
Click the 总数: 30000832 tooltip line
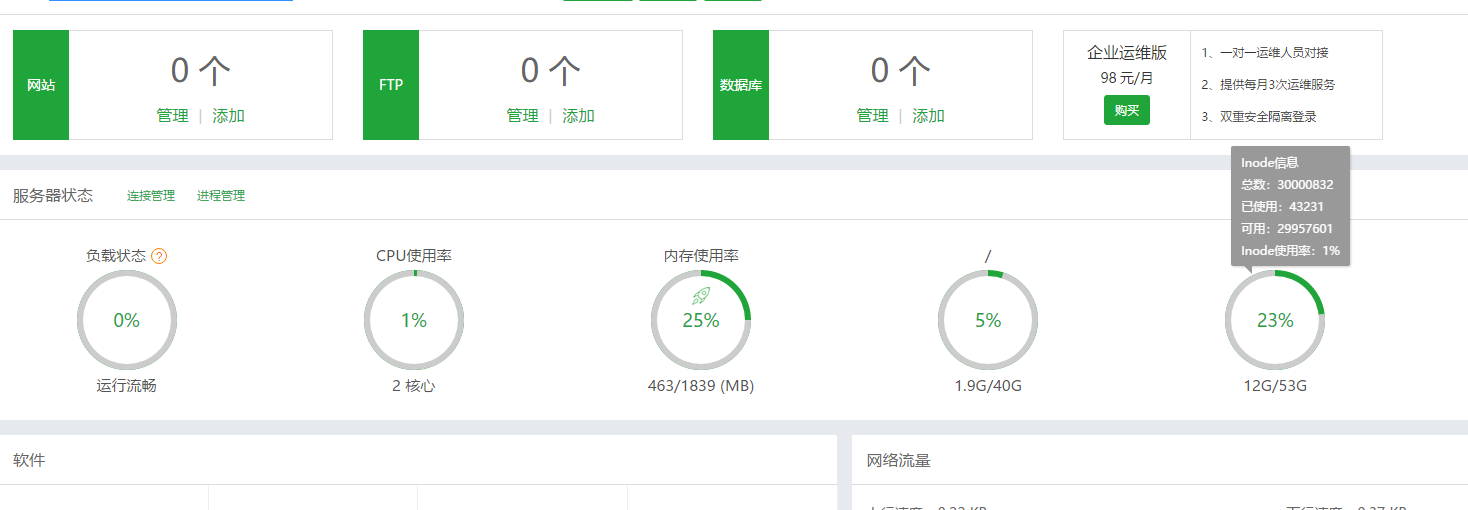(x=1287, y=185)
